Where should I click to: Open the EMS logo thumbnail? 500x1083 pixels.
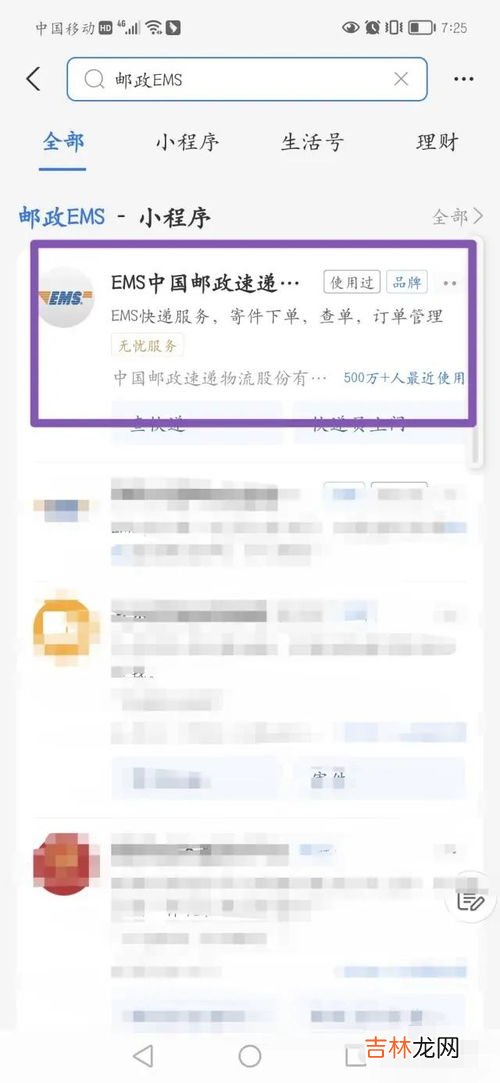pos(66,298)
